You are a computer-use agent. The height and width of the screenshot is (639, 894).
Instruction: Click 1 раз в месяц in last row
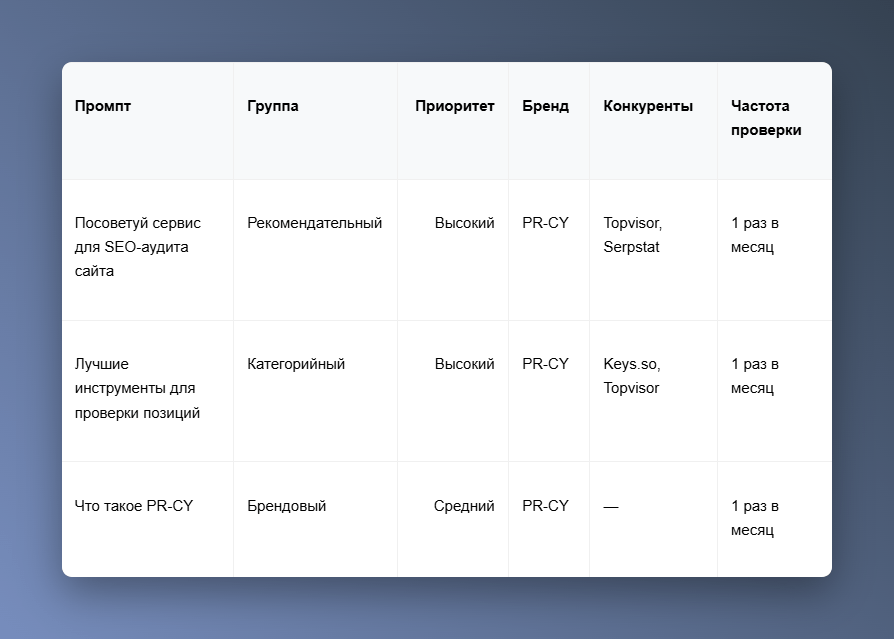pos(755,518)
